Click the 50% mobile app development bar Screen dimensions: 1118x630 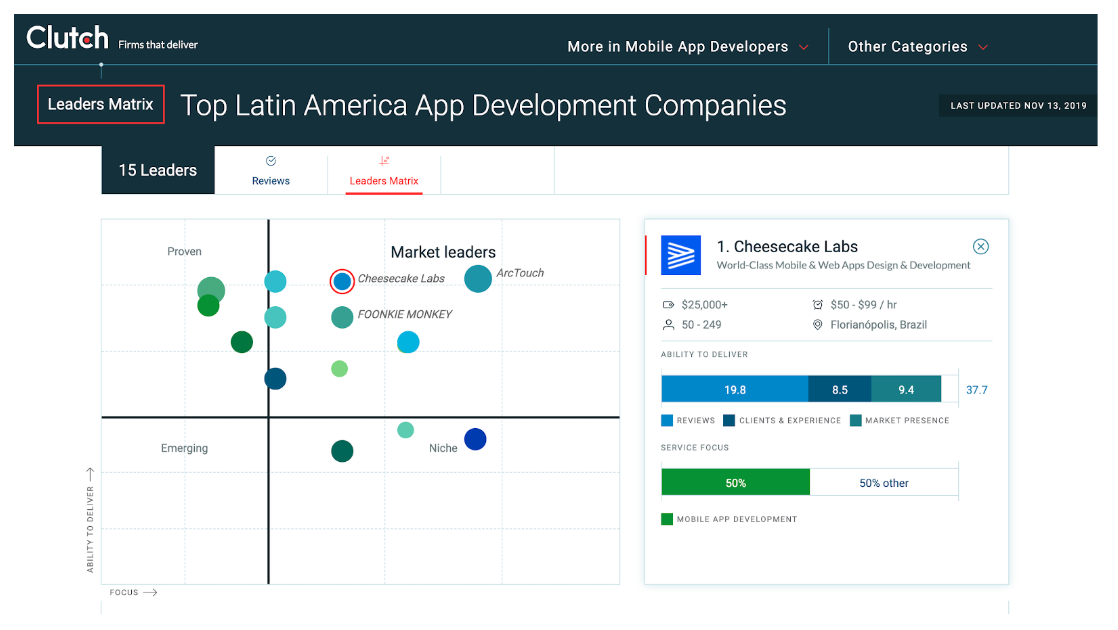pyautogui.click(x=736, y=482)
